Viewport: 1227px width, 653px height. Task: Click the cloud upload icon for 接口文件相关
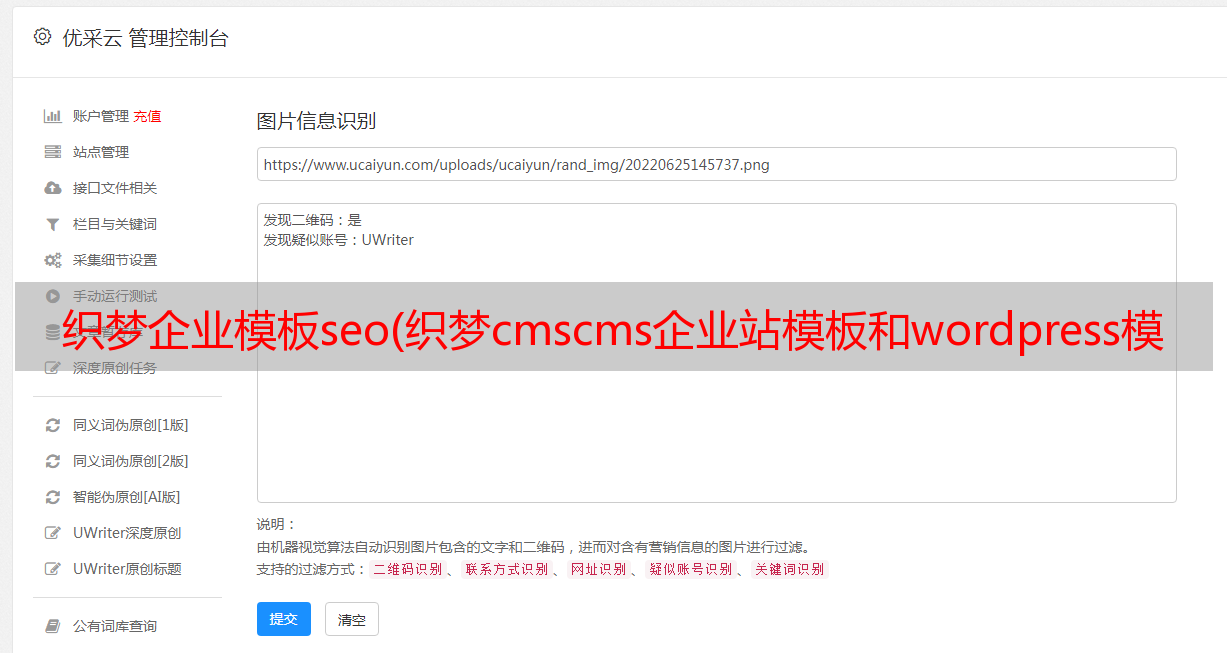[x=53, y=188]
